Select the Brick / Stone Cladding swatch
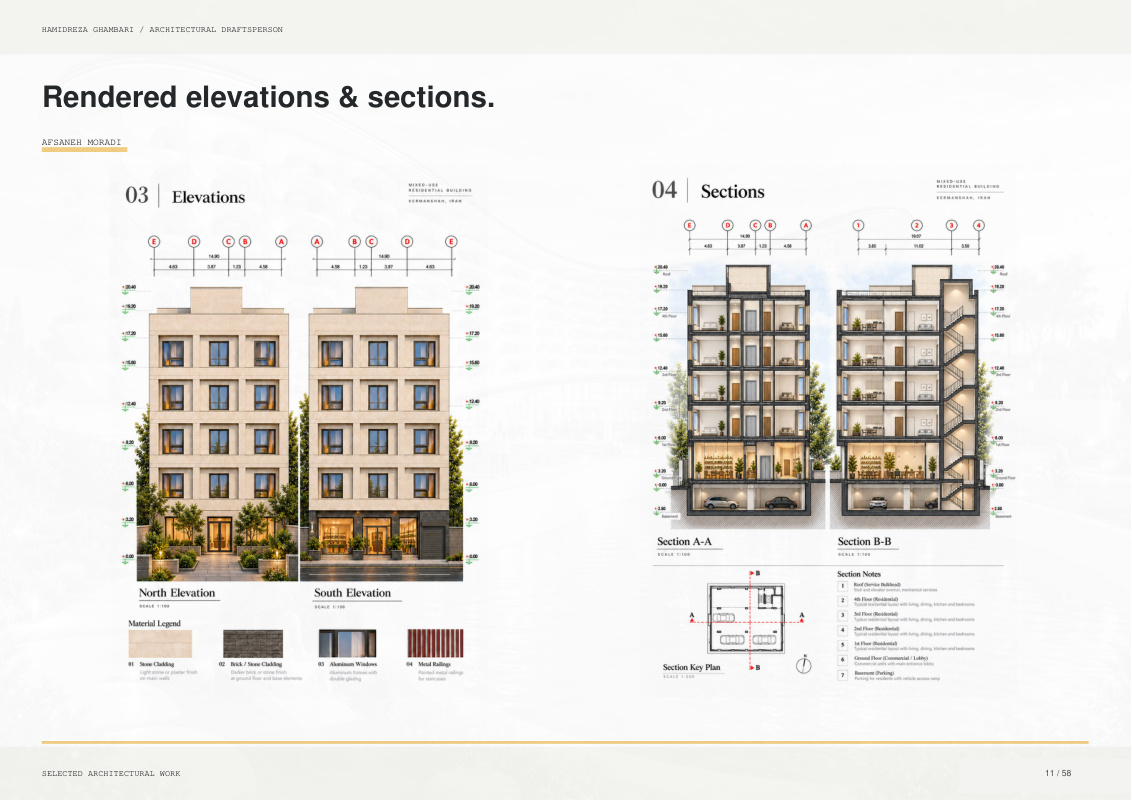This screenshot has height=800, width=1132. coord(253,643)
